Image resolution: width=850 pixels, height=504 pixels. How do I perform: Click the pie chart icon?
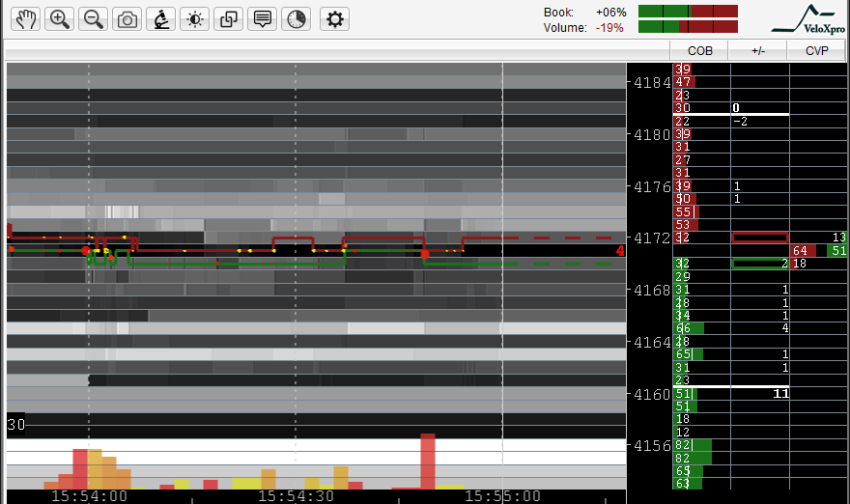coord(296,20)
